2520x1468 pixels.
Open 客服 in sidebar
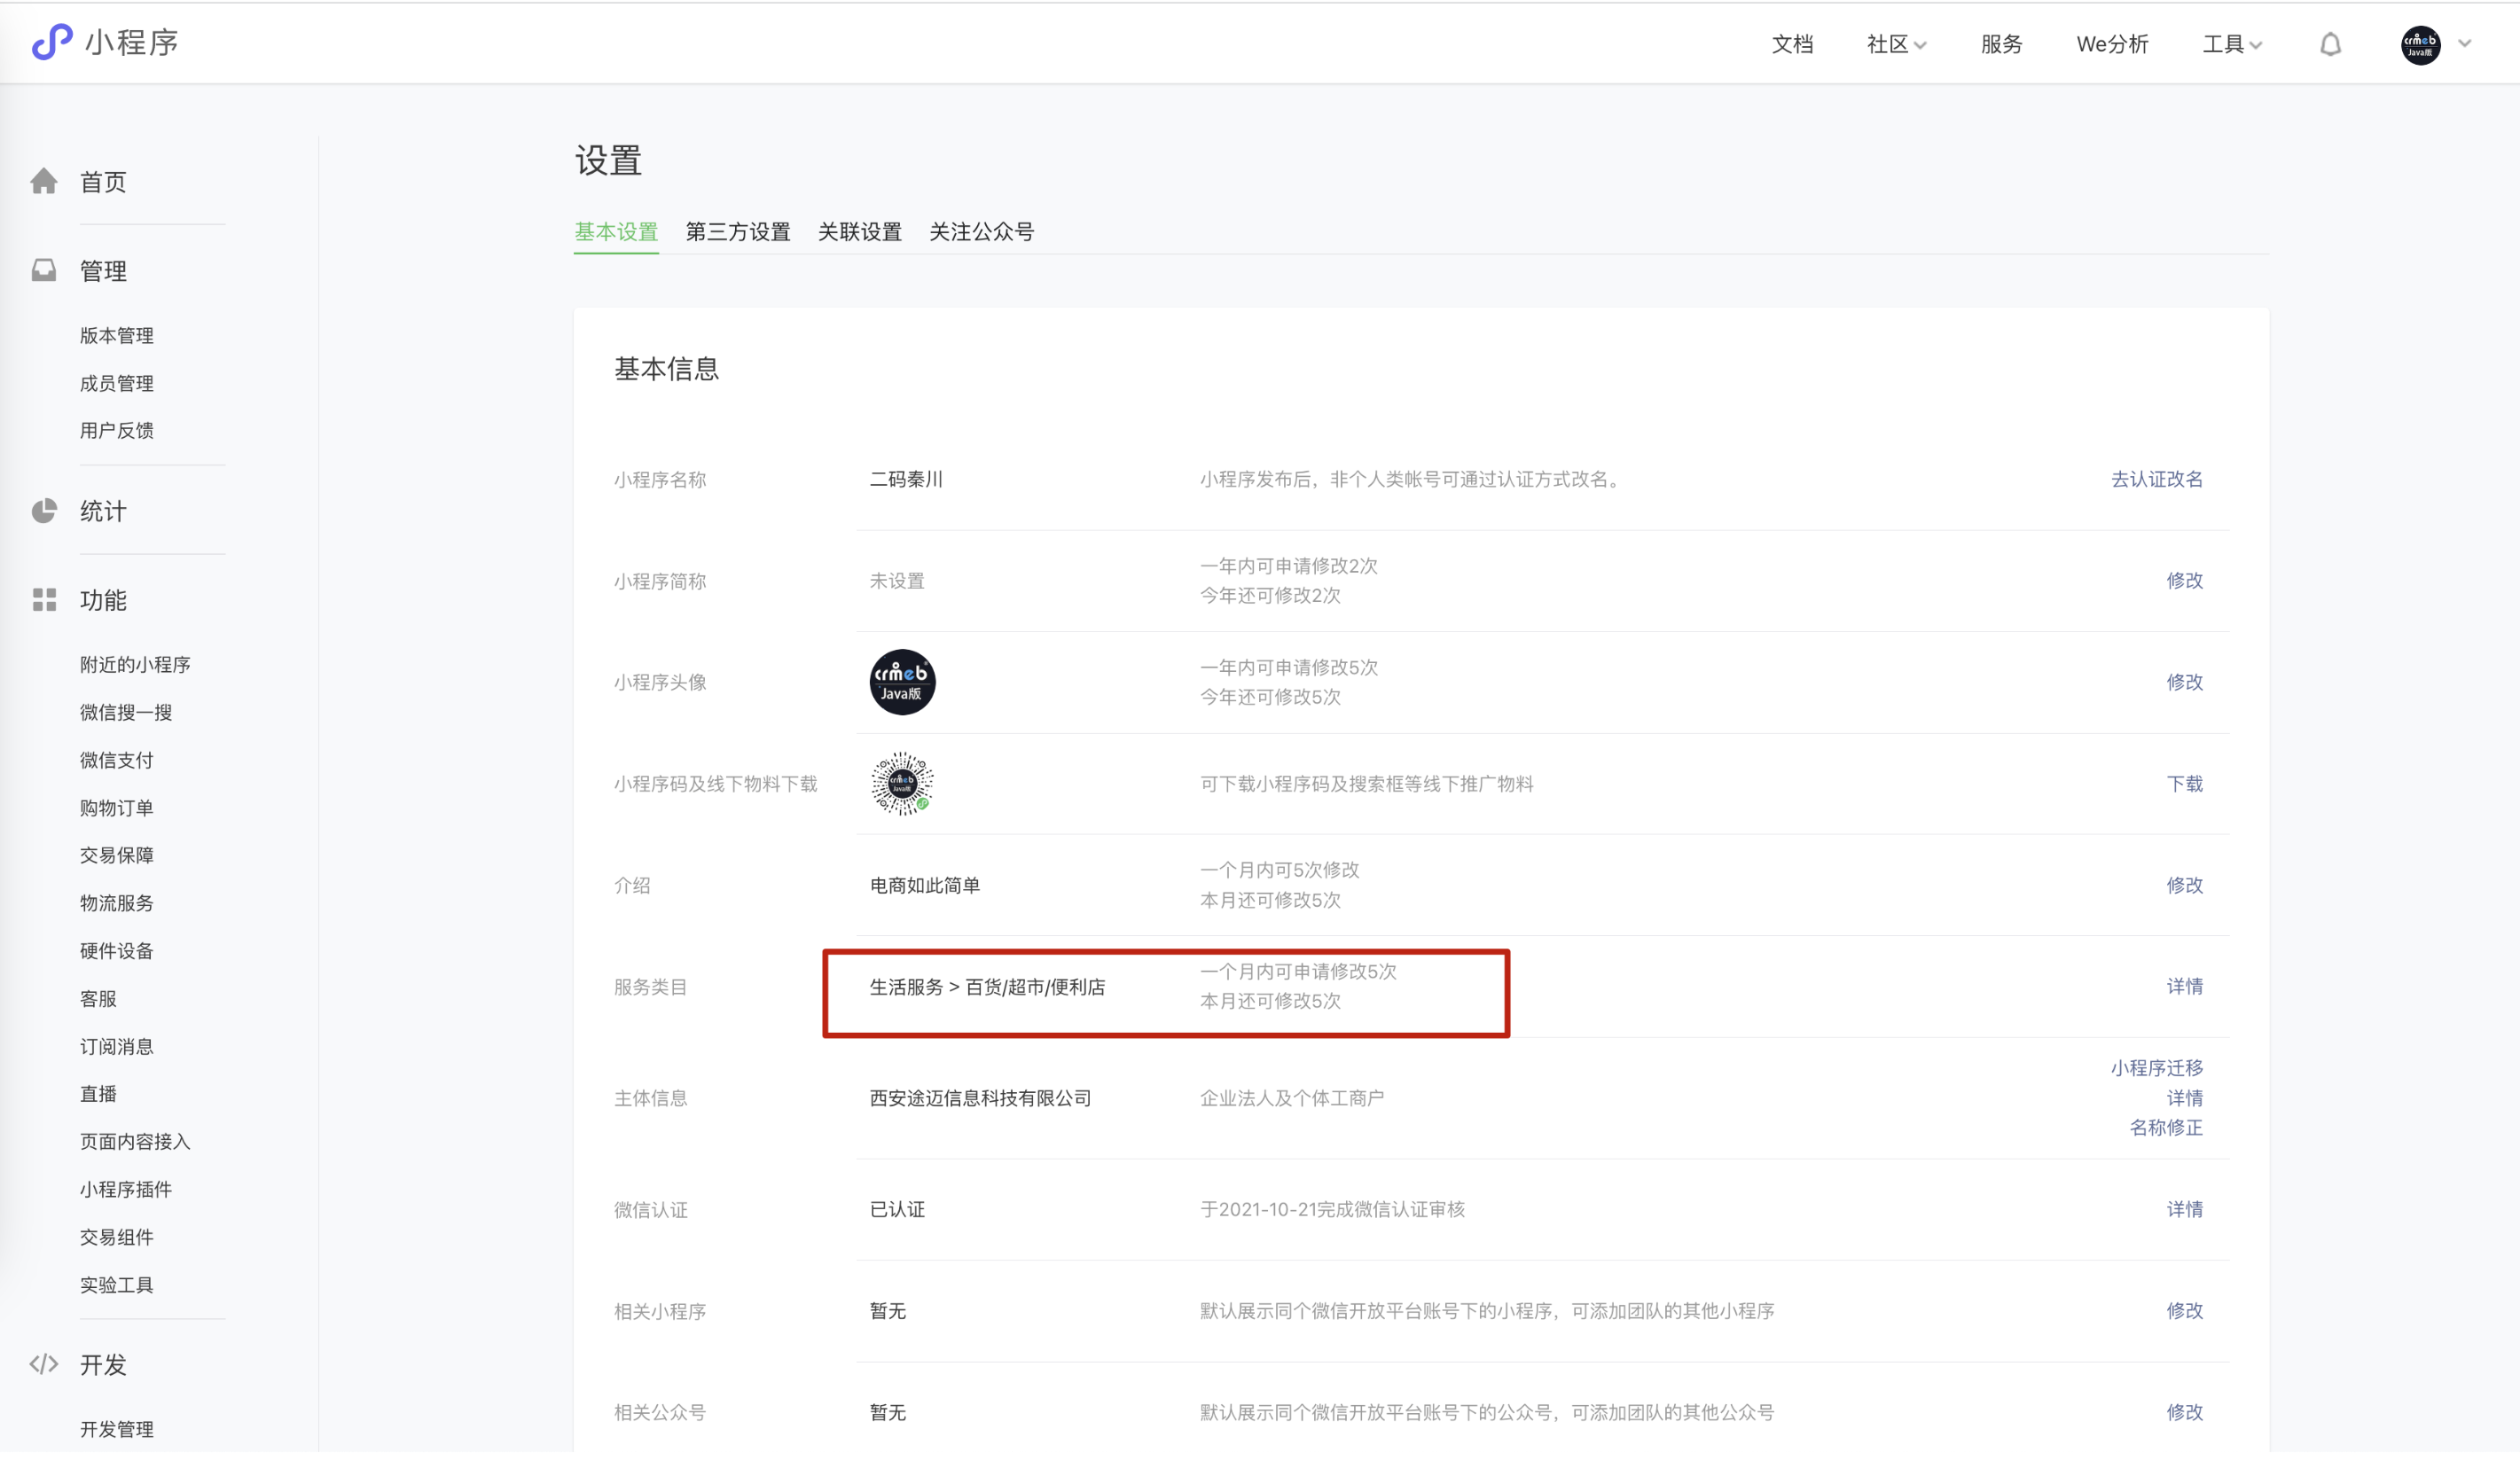(x=98, y=998)
